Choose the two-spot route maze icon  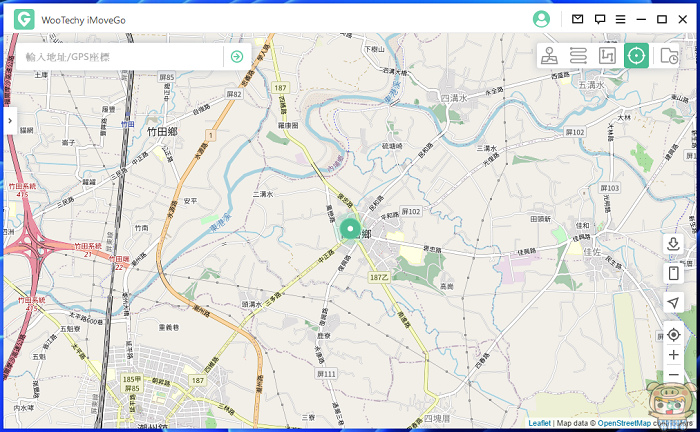[x=606, y=56]
